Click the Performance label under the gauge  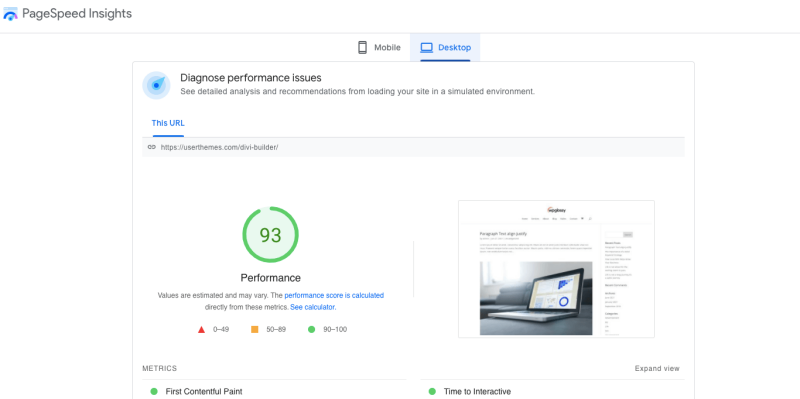(x=270, y=278)
